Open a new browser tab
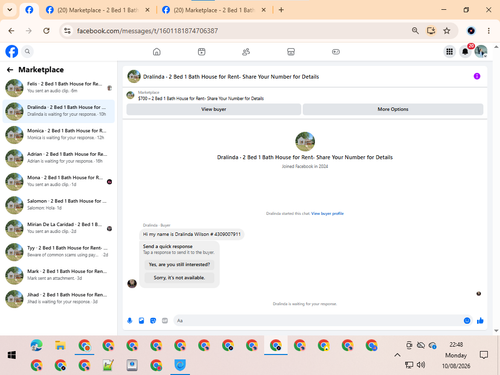The image size is (500, 375). 281,10
